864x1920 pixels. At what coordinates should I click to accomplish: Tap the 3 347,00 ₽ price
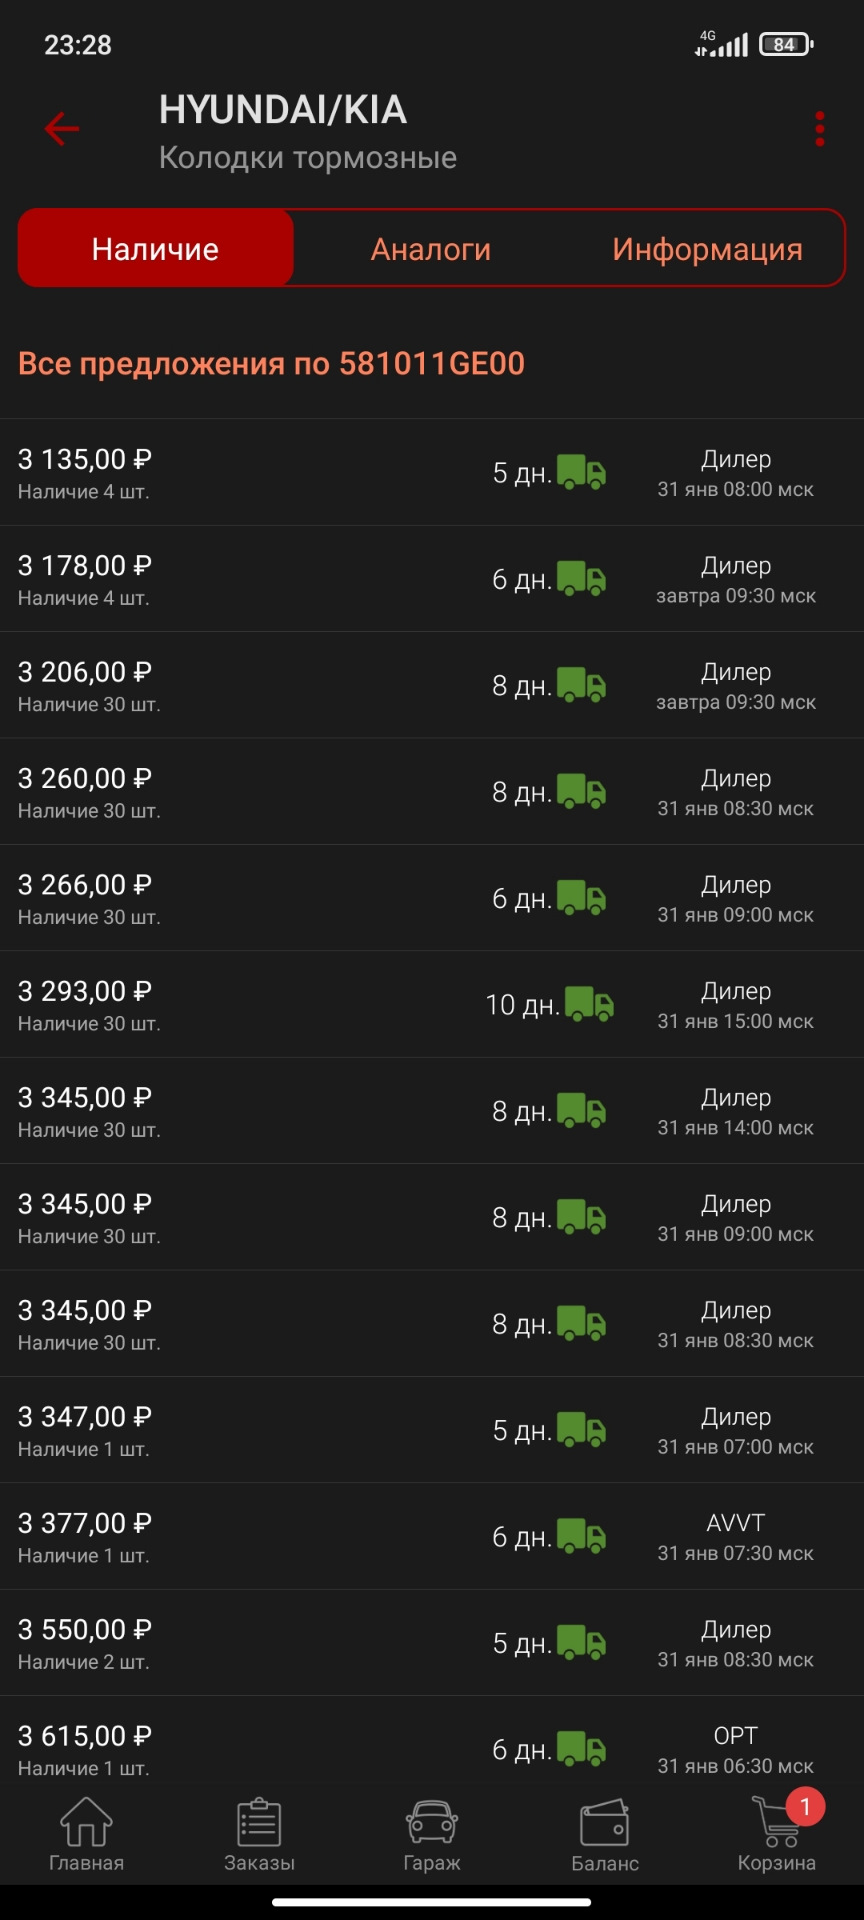(85, 1417)
